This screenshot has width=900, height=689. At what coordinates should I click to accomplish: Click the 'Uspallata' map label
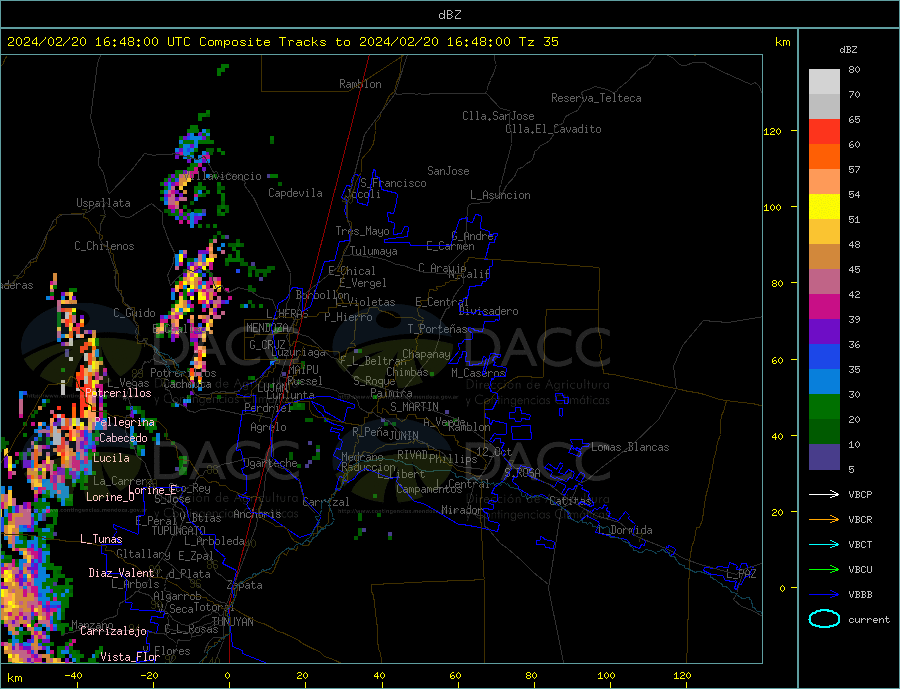click(x=103, y=203)
